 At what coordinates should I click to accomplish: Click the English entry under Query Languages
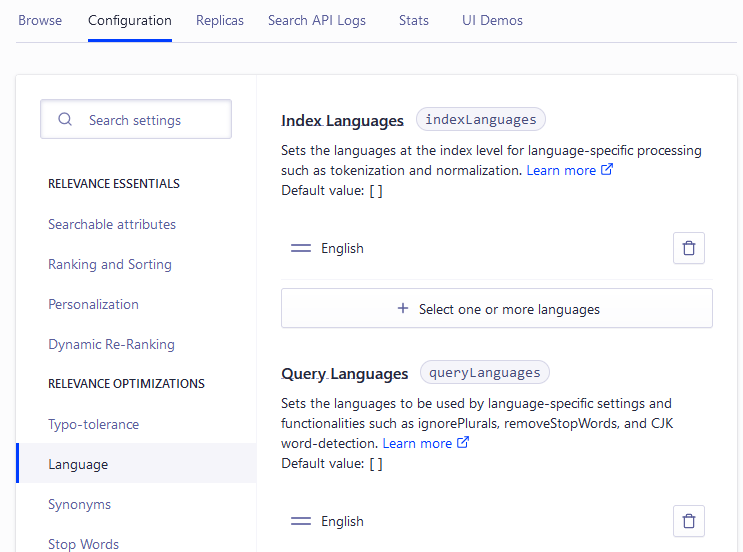[x=342, y=521]
